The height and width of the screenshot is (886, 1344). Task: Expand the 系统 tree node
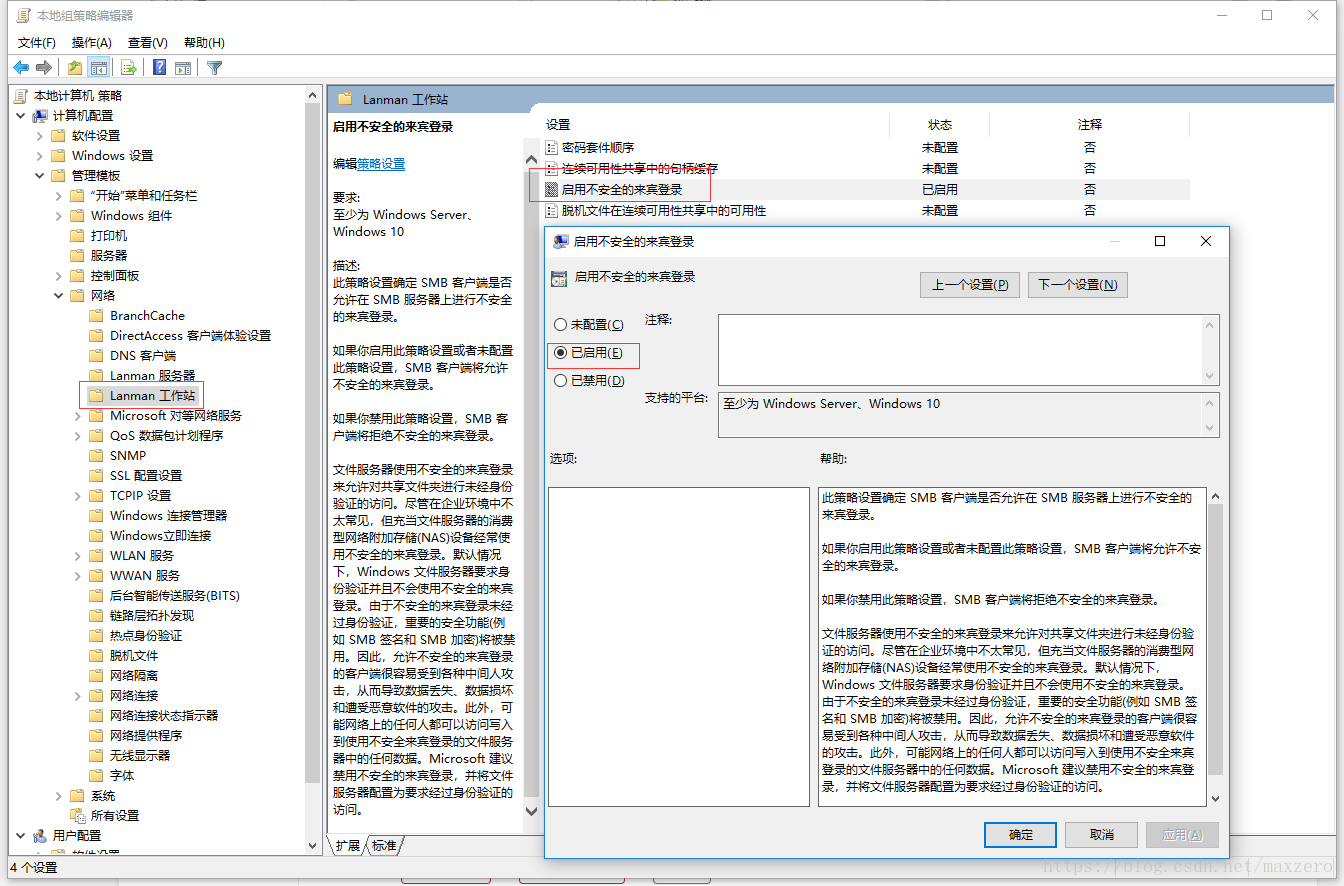point(59,795)
